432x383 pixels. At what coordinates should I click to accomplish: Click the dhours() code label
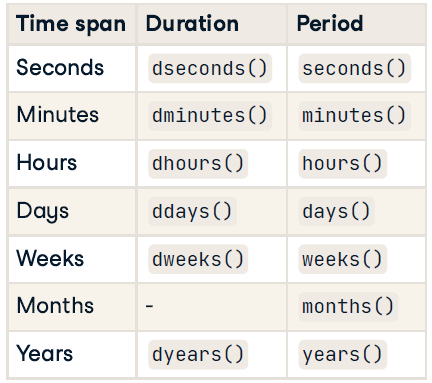[198, 164]
